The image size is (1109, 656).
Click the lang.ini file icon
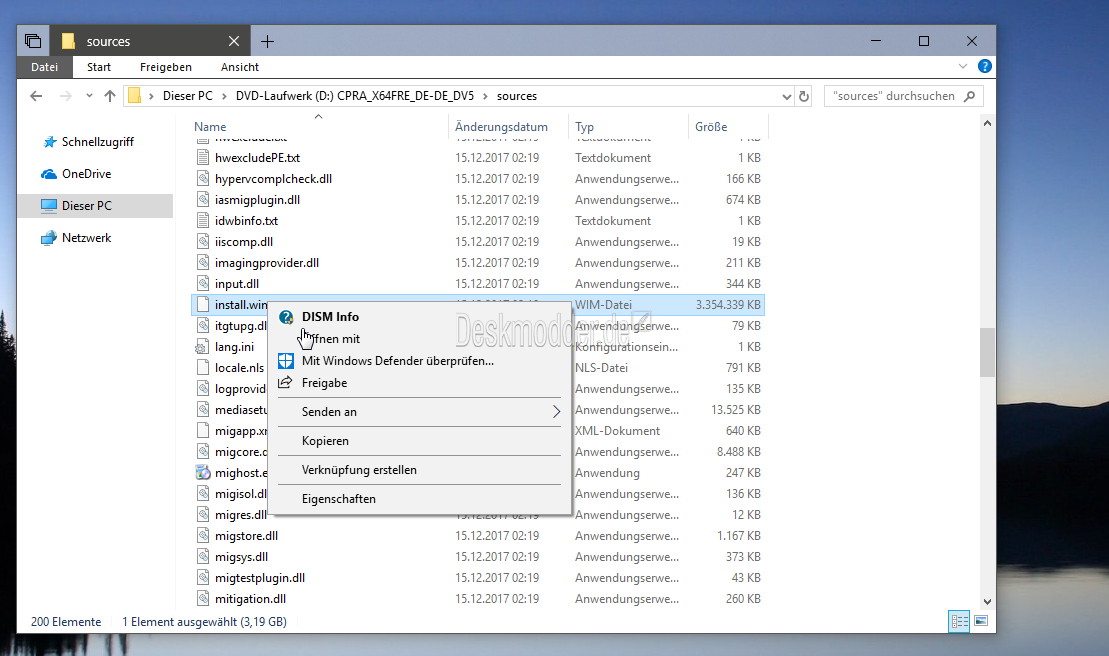(203, 347)
